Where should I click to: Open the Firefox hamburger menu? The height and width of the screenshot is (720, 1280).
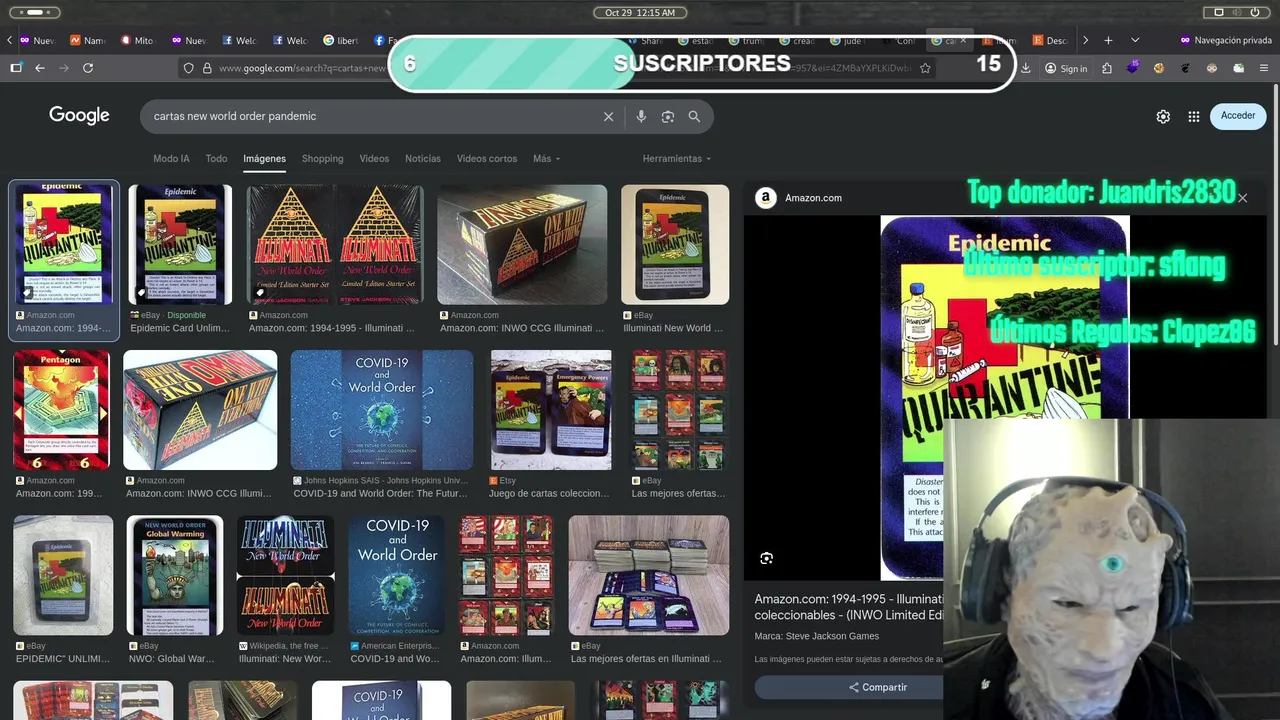click(1264, 68)
